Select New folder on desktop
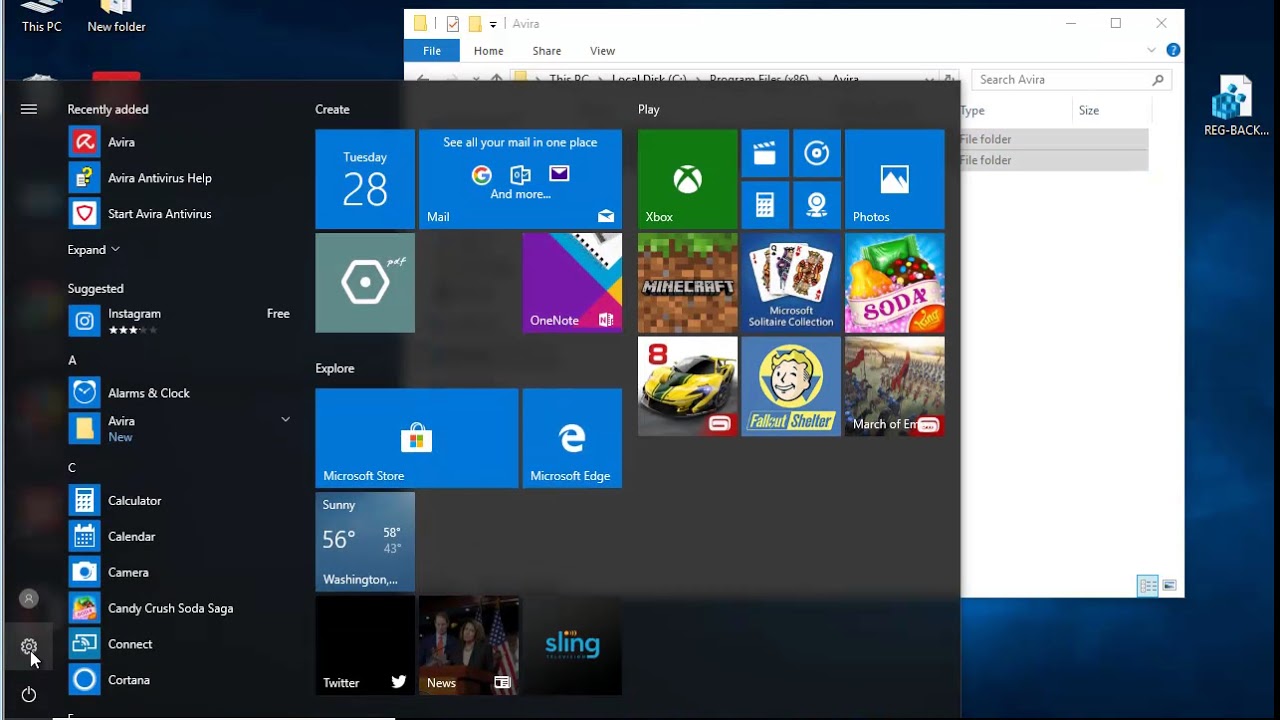Viewport: 1280px width, 720px height. click(116, 18)
